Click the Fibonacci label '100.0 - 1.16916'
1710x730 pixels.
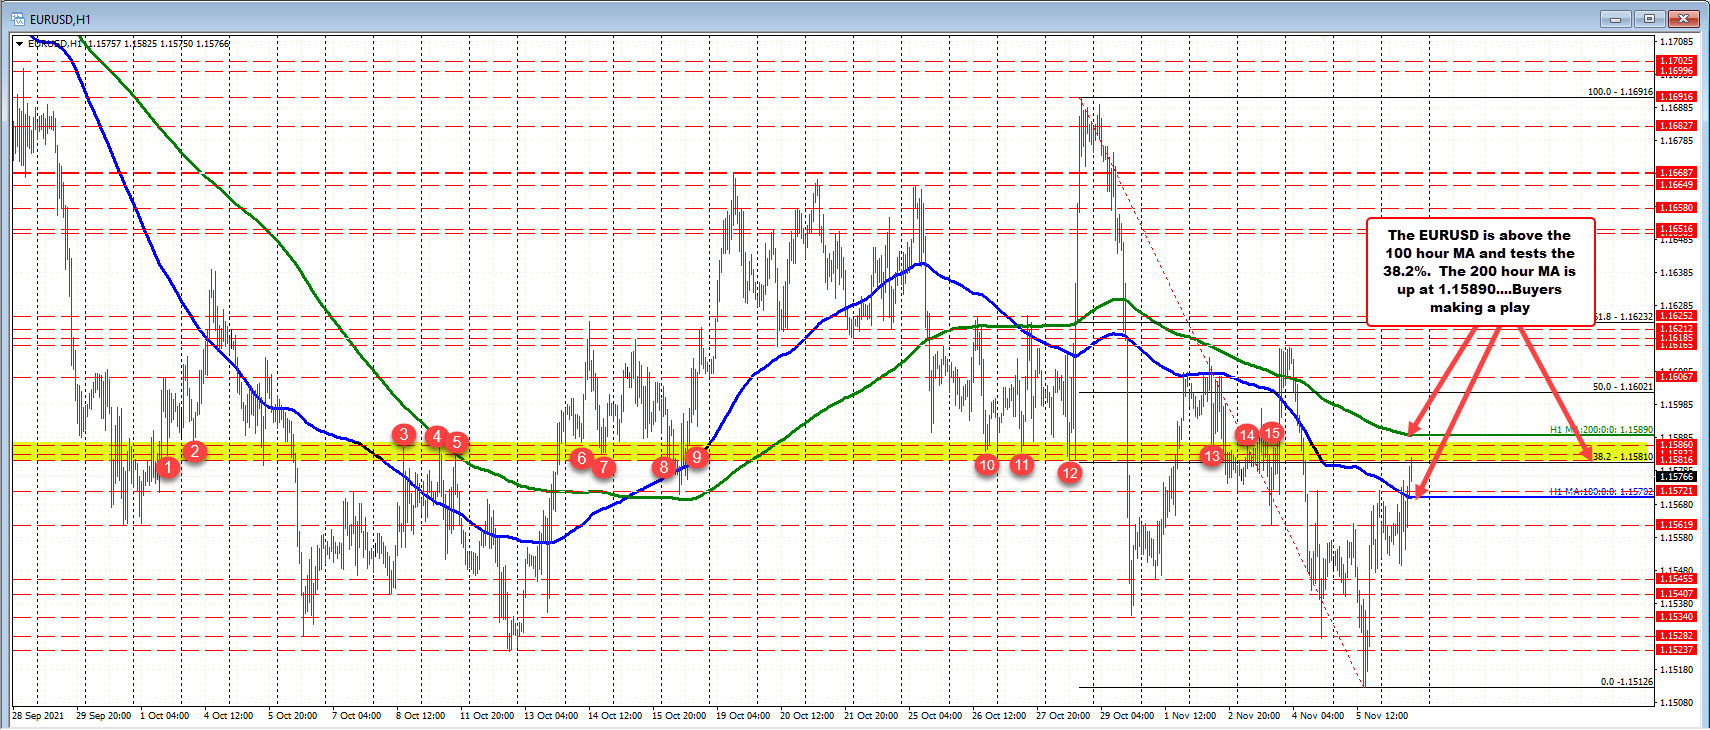point(1620,92)
